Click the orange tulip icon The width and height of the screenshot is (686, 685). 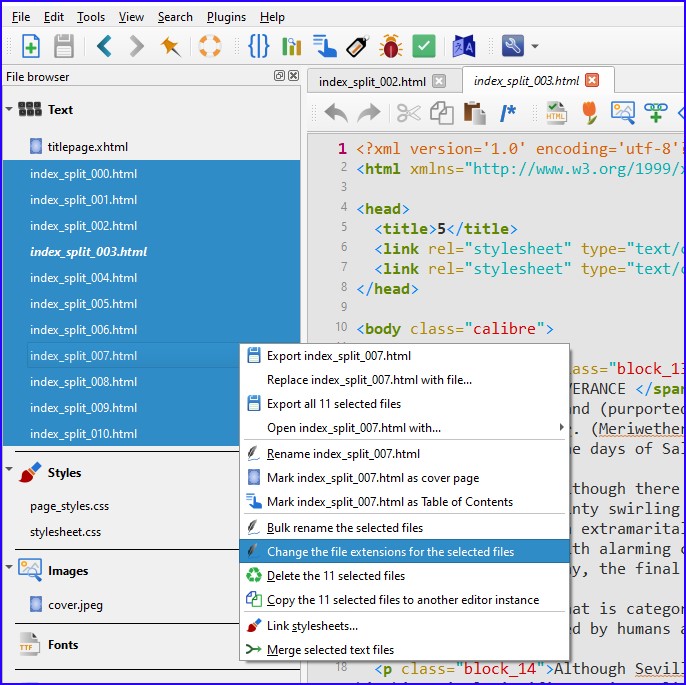(x=589, y=113)
